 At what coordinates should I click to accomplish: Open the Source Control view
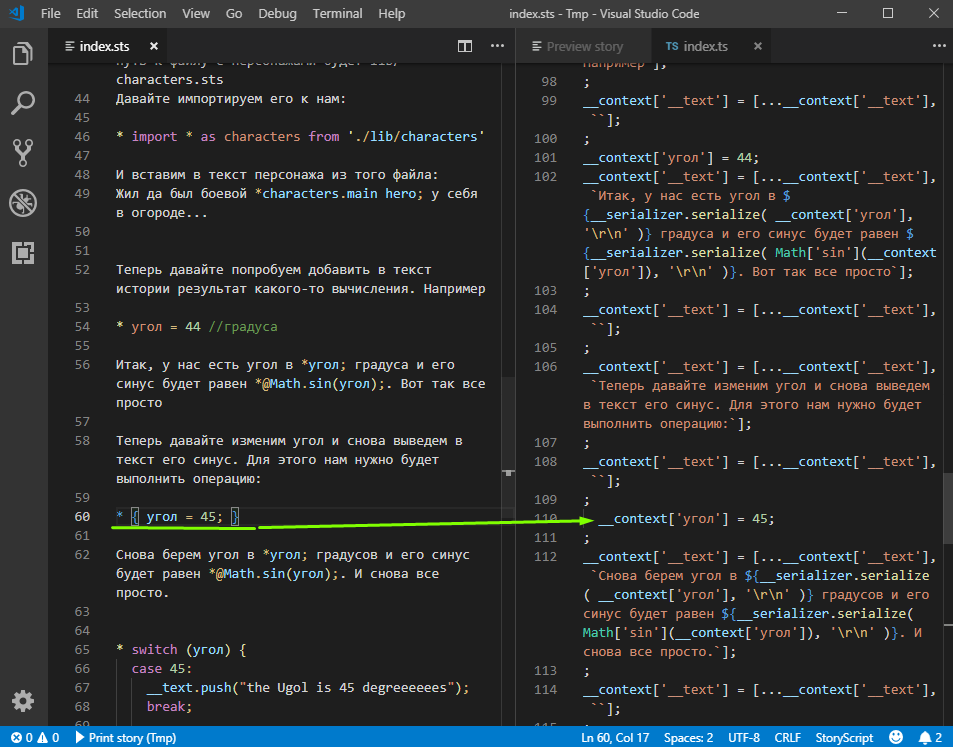coord(22,152)
